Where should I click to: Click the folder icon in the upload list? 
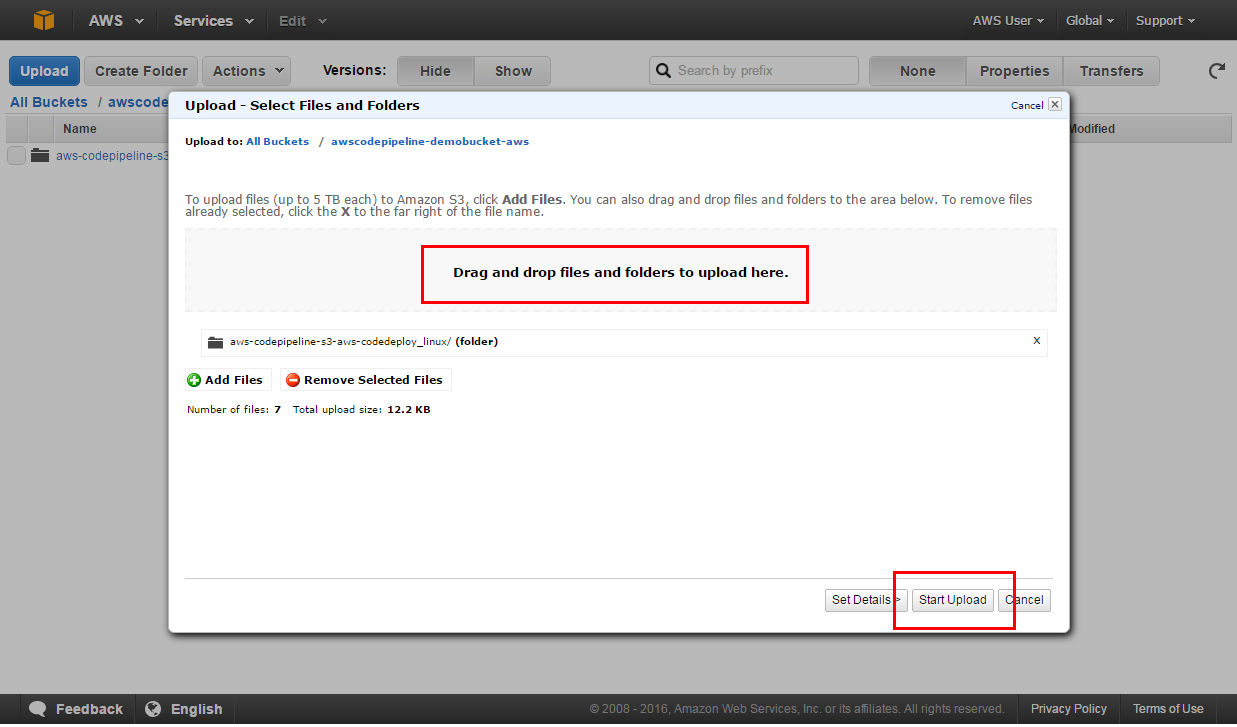tap(215, 342)
